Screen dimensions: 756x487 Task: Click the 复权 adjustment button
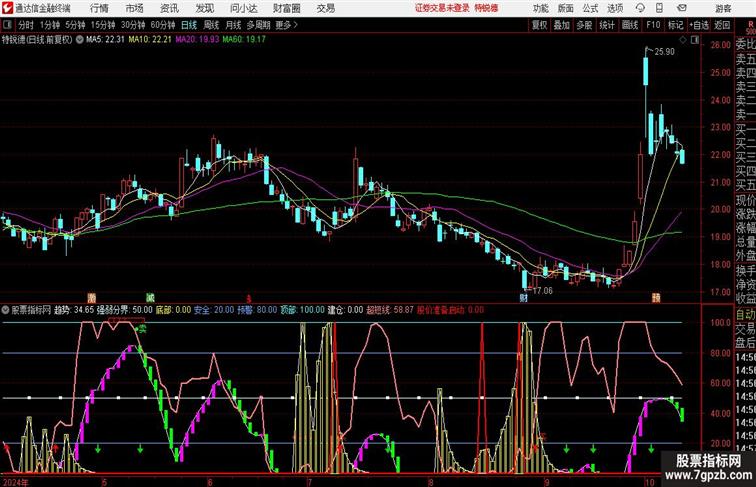coord(540,25)
